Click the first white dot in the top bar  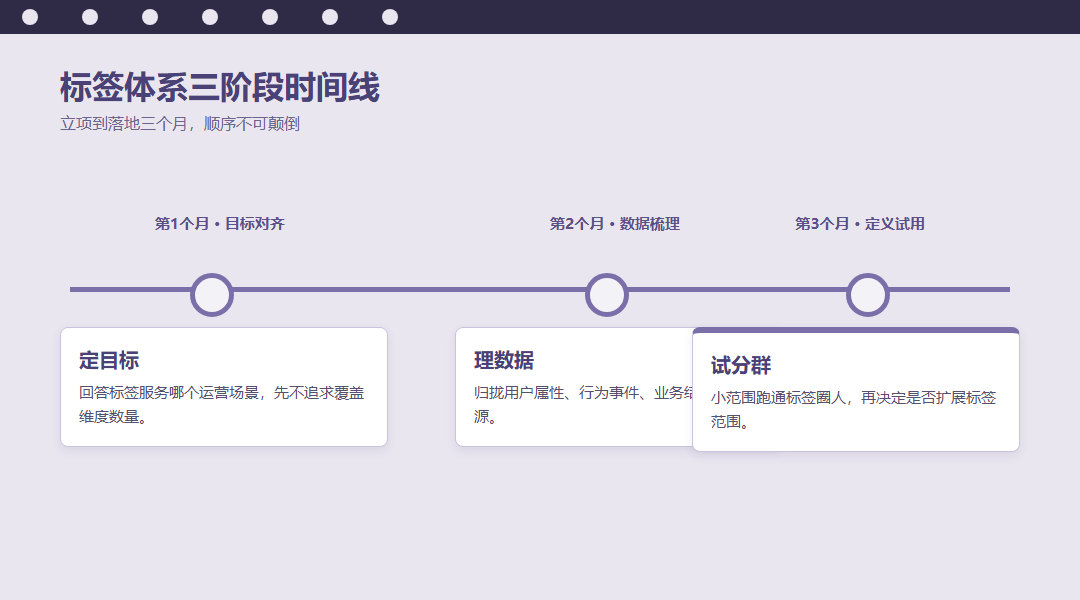point(30,17)
